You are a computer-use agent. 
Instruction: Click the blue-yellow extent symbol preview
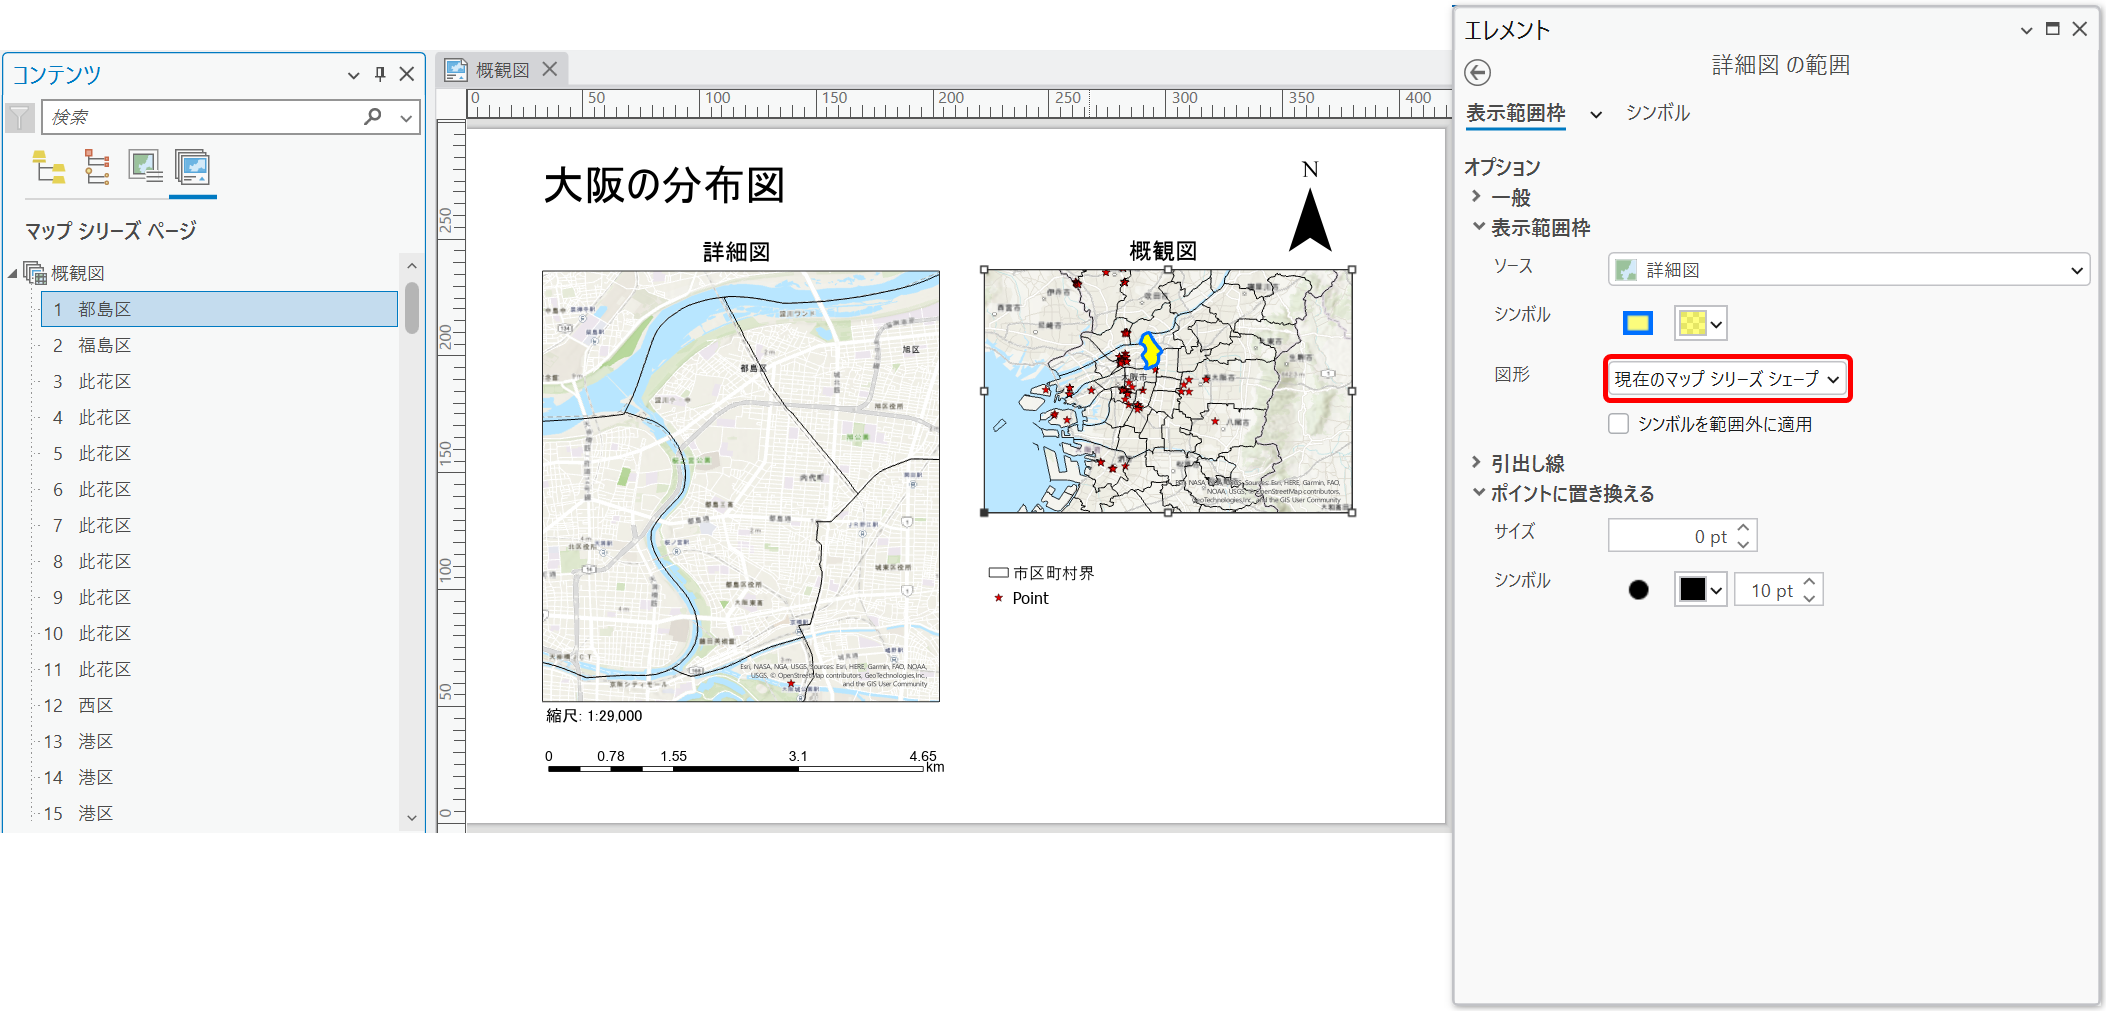tap(1637, 323)
